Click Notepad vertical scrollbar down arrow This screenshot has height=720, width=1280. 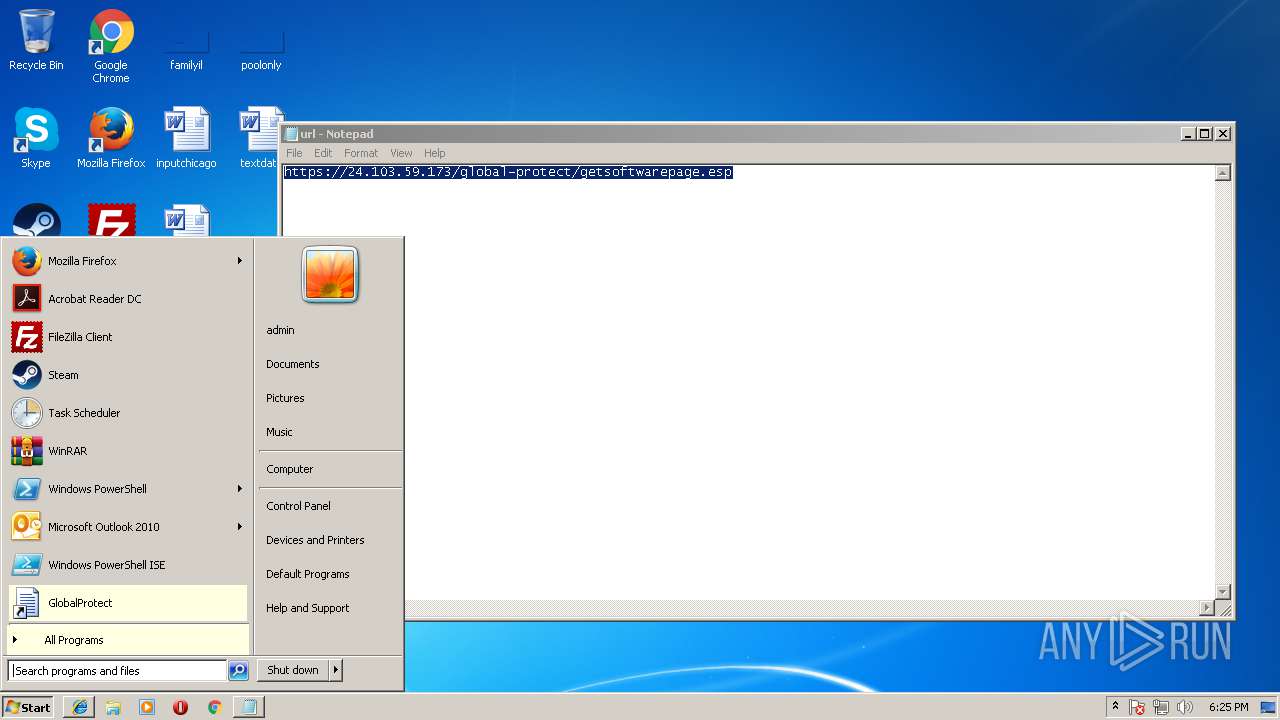[1222, 592]
